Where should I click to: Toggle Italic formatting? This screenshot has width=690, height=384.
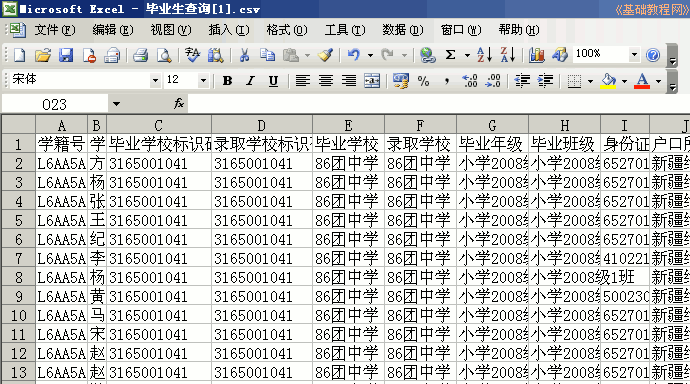[x=250, y=81]
